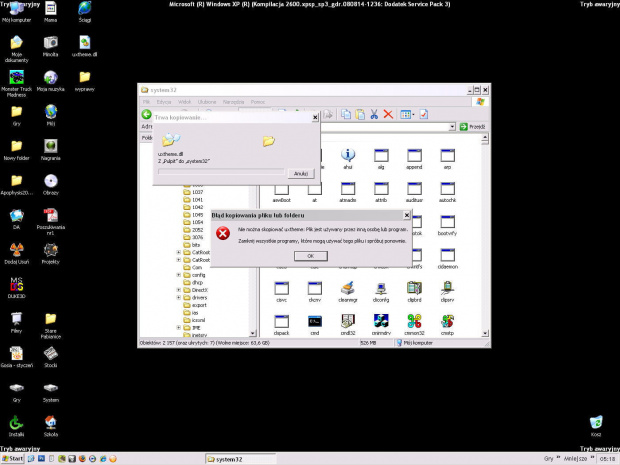
Task: Select the cliconfg file icon
Action: pyautogui.click(x=381, y=291)
